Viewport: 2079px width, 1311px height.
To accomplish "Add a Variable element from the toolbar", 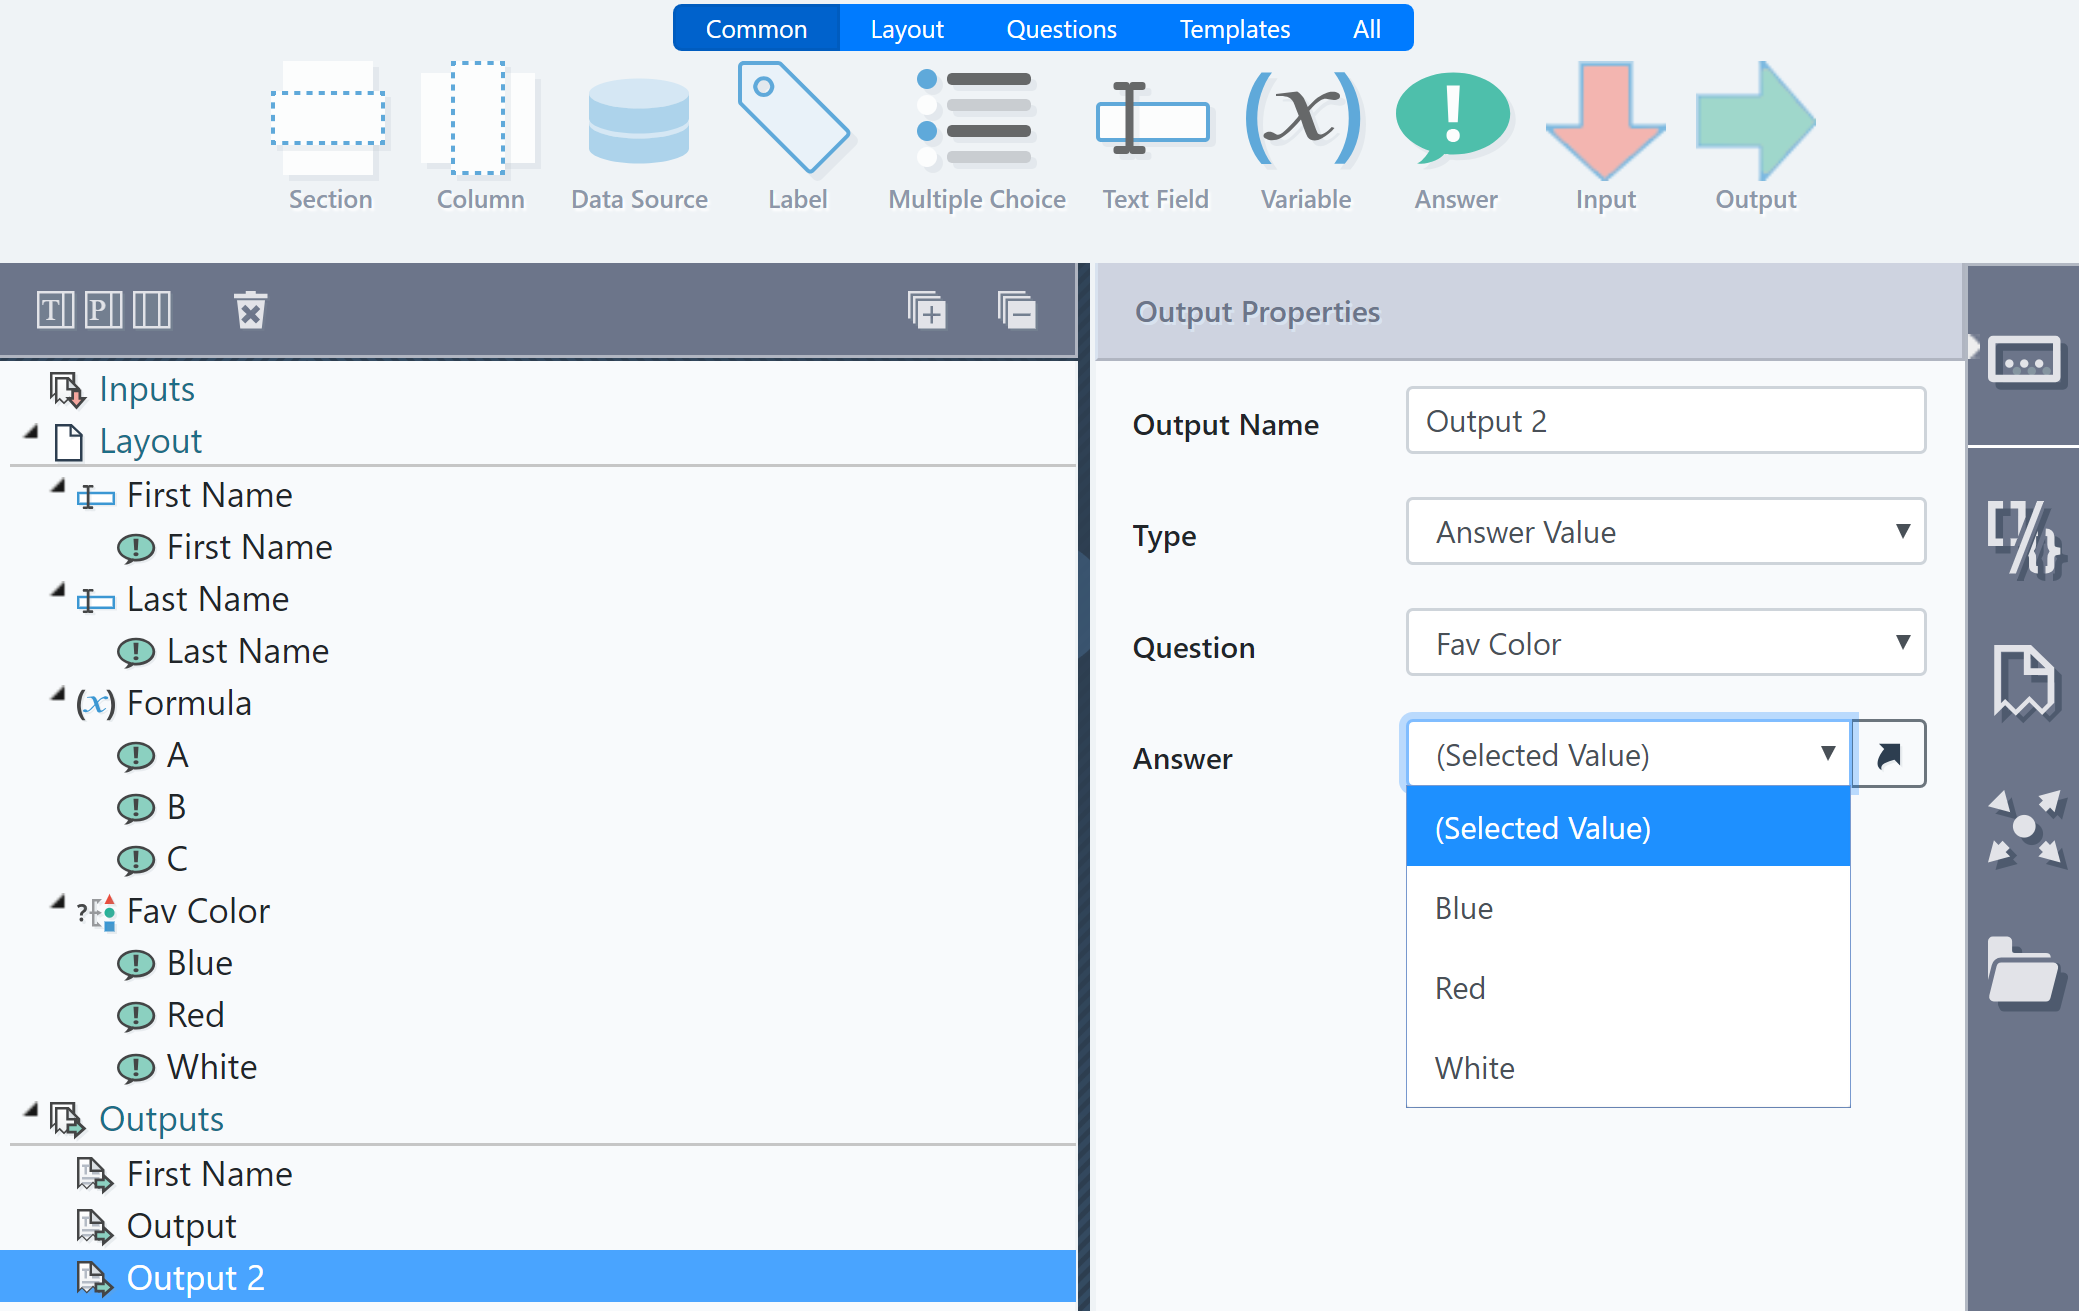I will pos(1305,119).
